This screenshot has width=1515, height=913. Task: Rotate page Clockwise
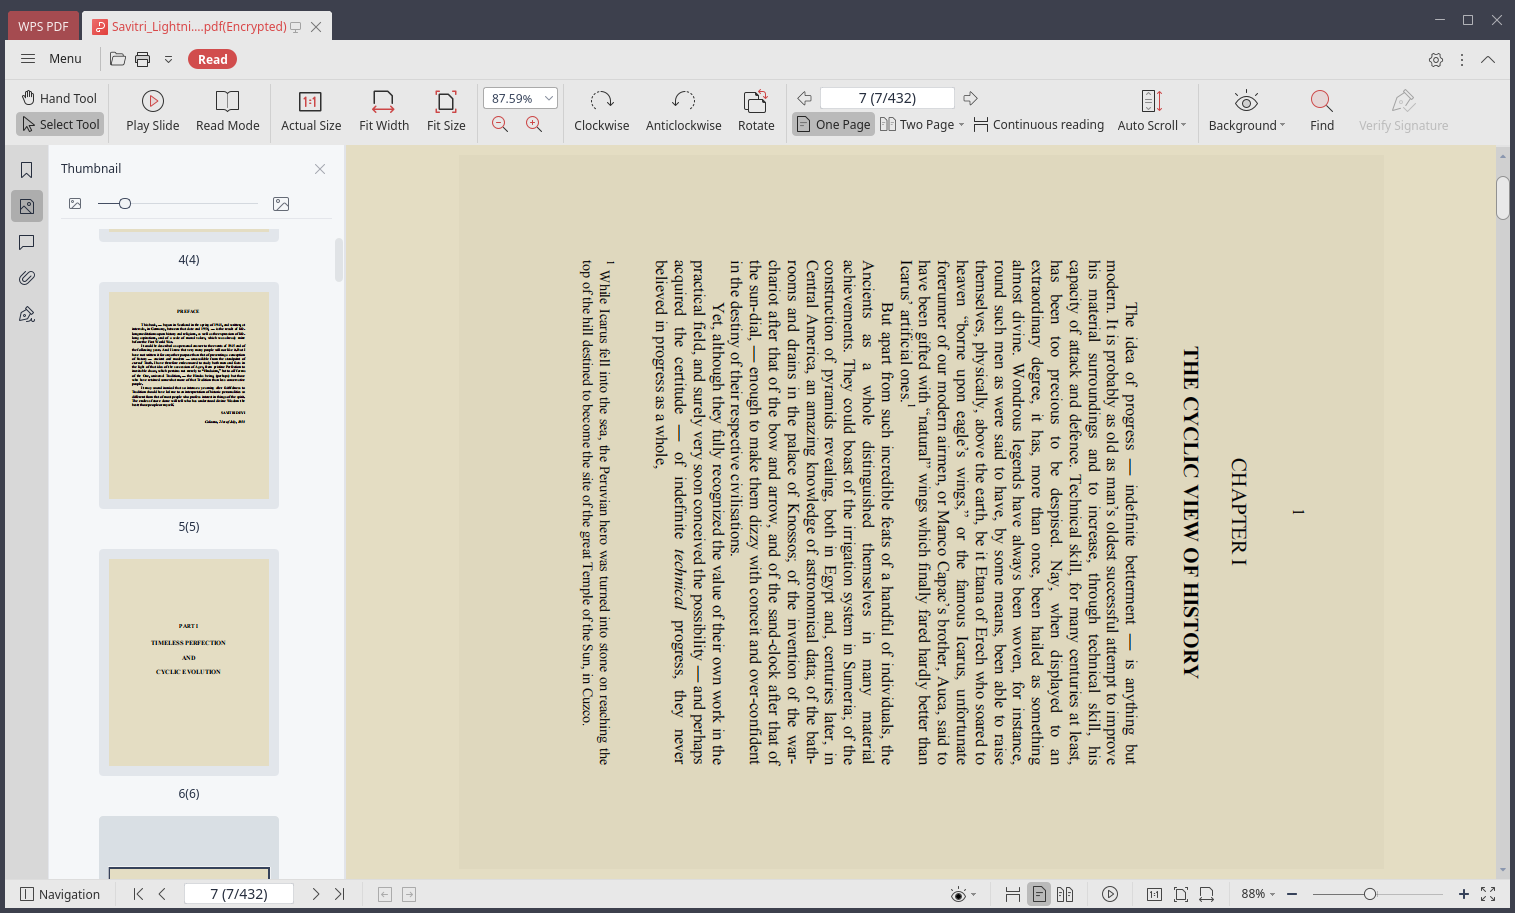[602, 111]
